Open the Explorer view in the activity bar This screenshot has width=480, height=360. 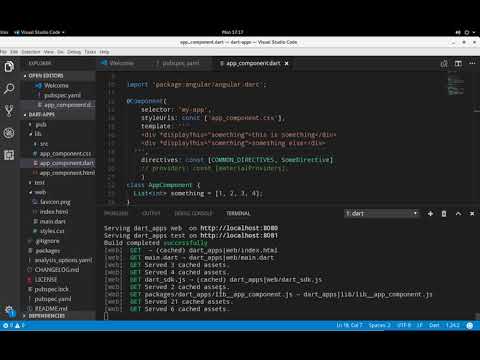[x=9, y=66]
